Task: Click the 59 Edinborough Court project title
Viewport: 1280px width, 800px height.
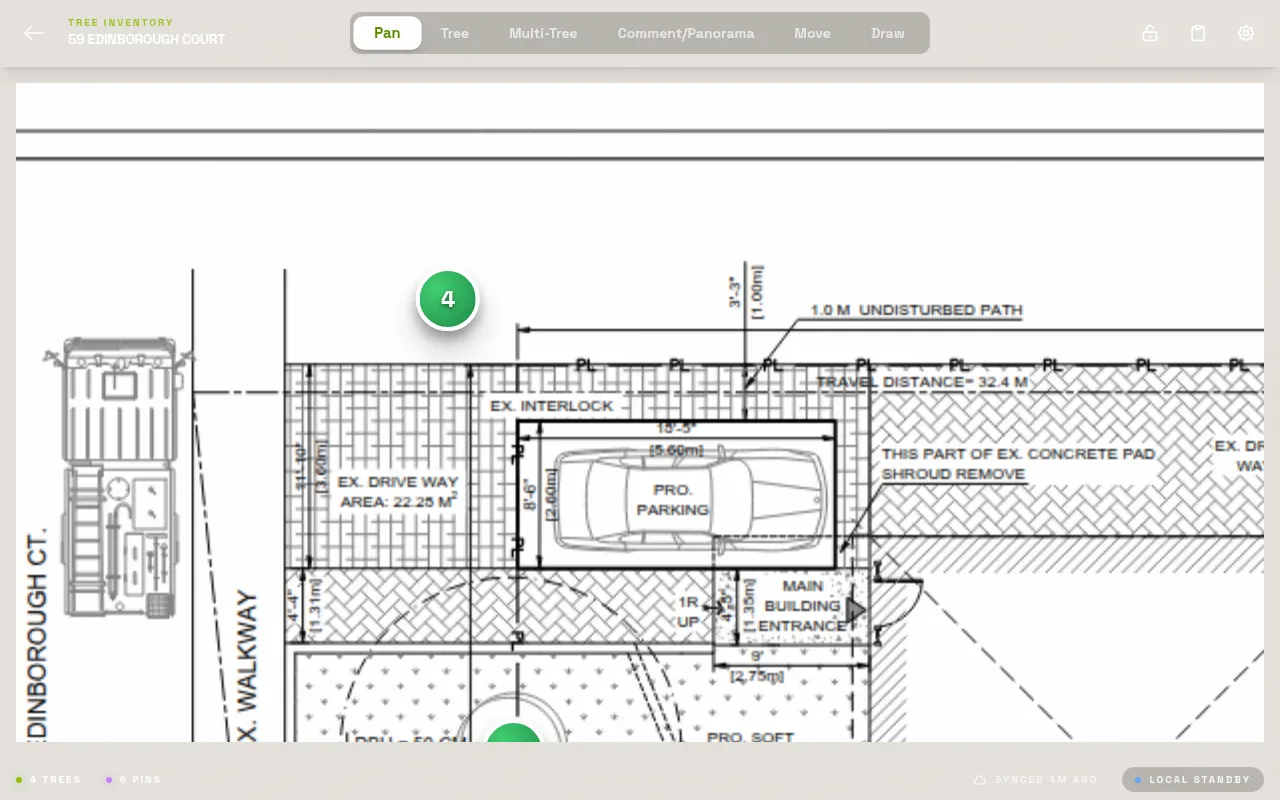Action: (x=146, y=40)
